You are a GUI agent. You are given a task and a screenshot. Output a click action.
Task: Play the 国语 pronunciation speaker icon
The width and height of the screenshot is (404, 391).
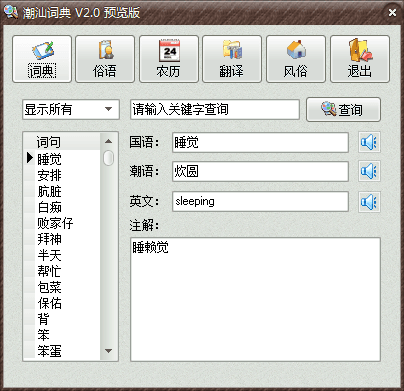pyautogui.click(x=369, y=142)
